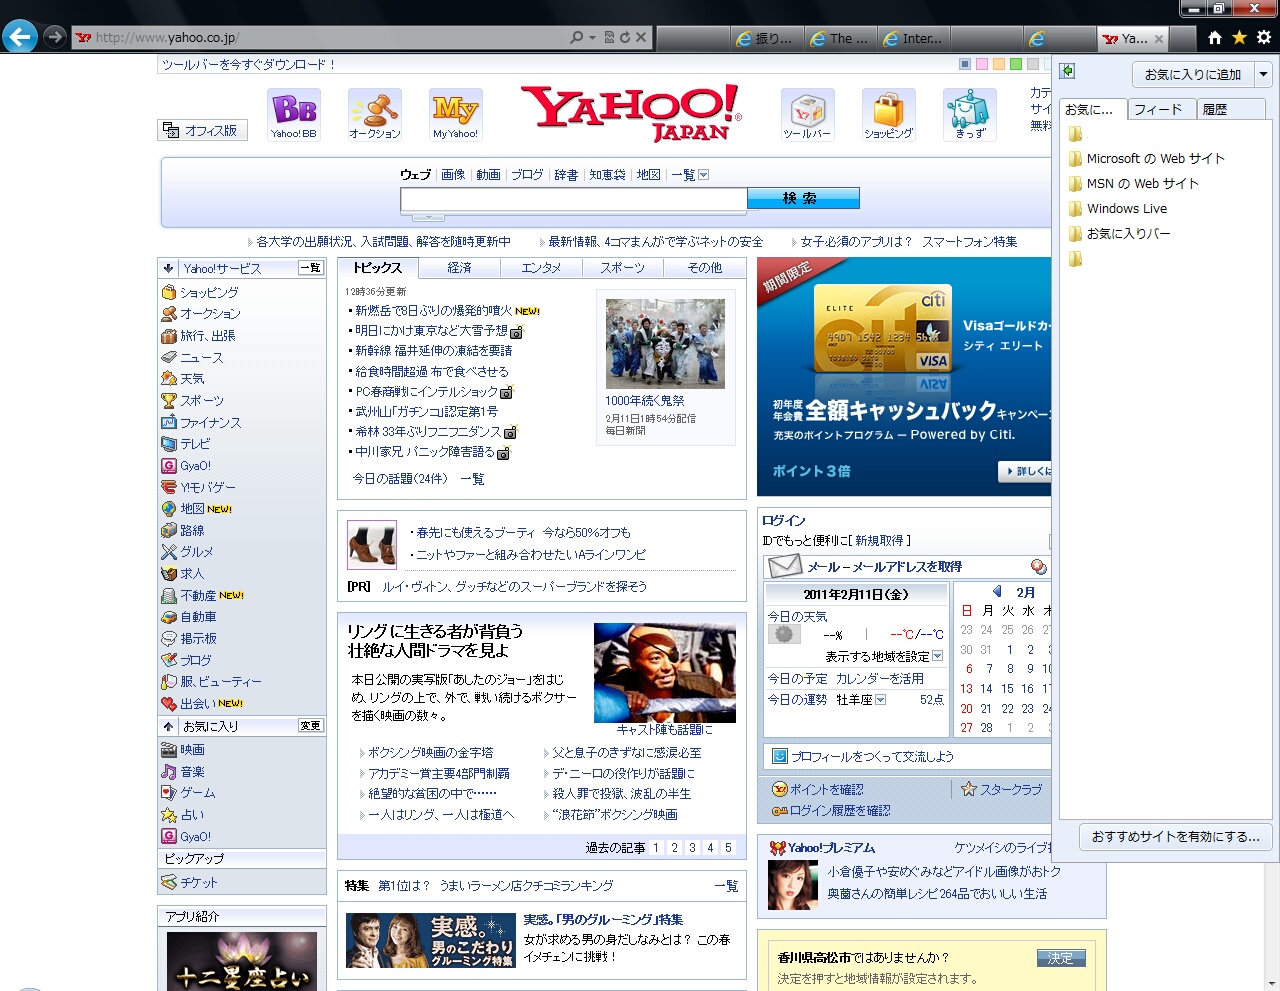Image resolution: width=1280 pixels, height=991 pixels.
Task: Select the green page color theme swatch
Action: pos(1016,64)
